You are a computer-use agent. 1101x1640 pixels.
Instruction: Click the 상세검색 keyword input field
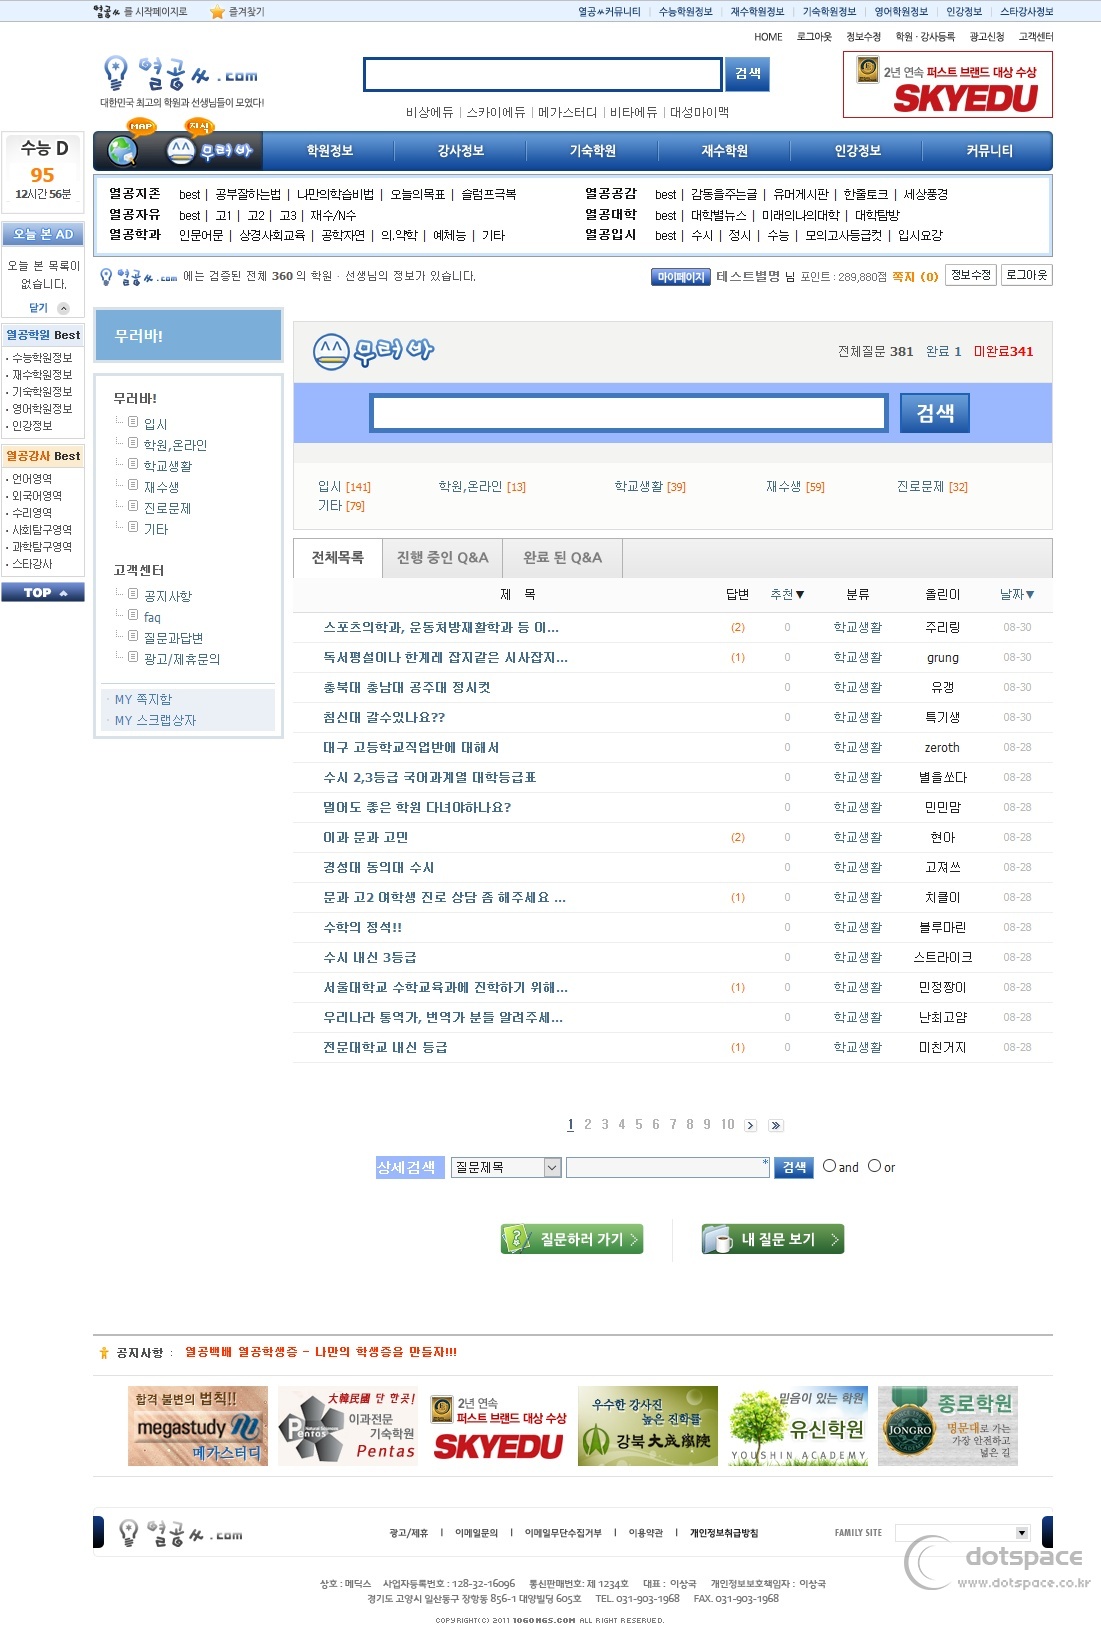[x=668, y=1167]
